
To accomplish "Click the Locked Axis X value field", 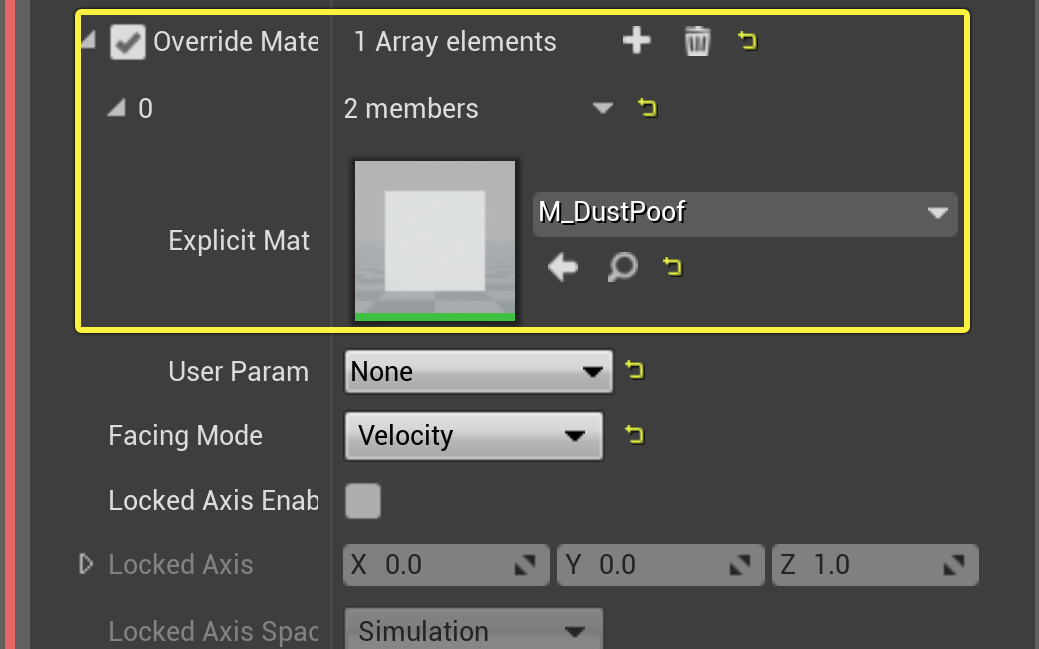I will click(446, 565).
